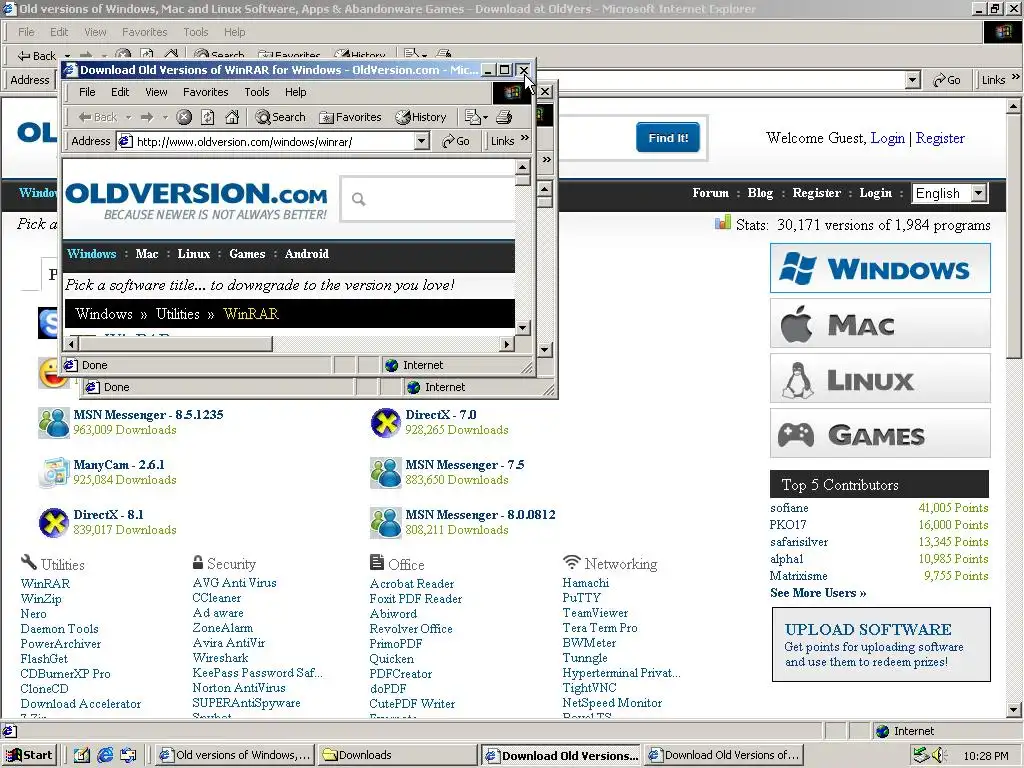Image resolution: width=1024 pixels, height=768 pixels.
Task: Open address dropdown in WinRAR window
Action: (422, 141)
